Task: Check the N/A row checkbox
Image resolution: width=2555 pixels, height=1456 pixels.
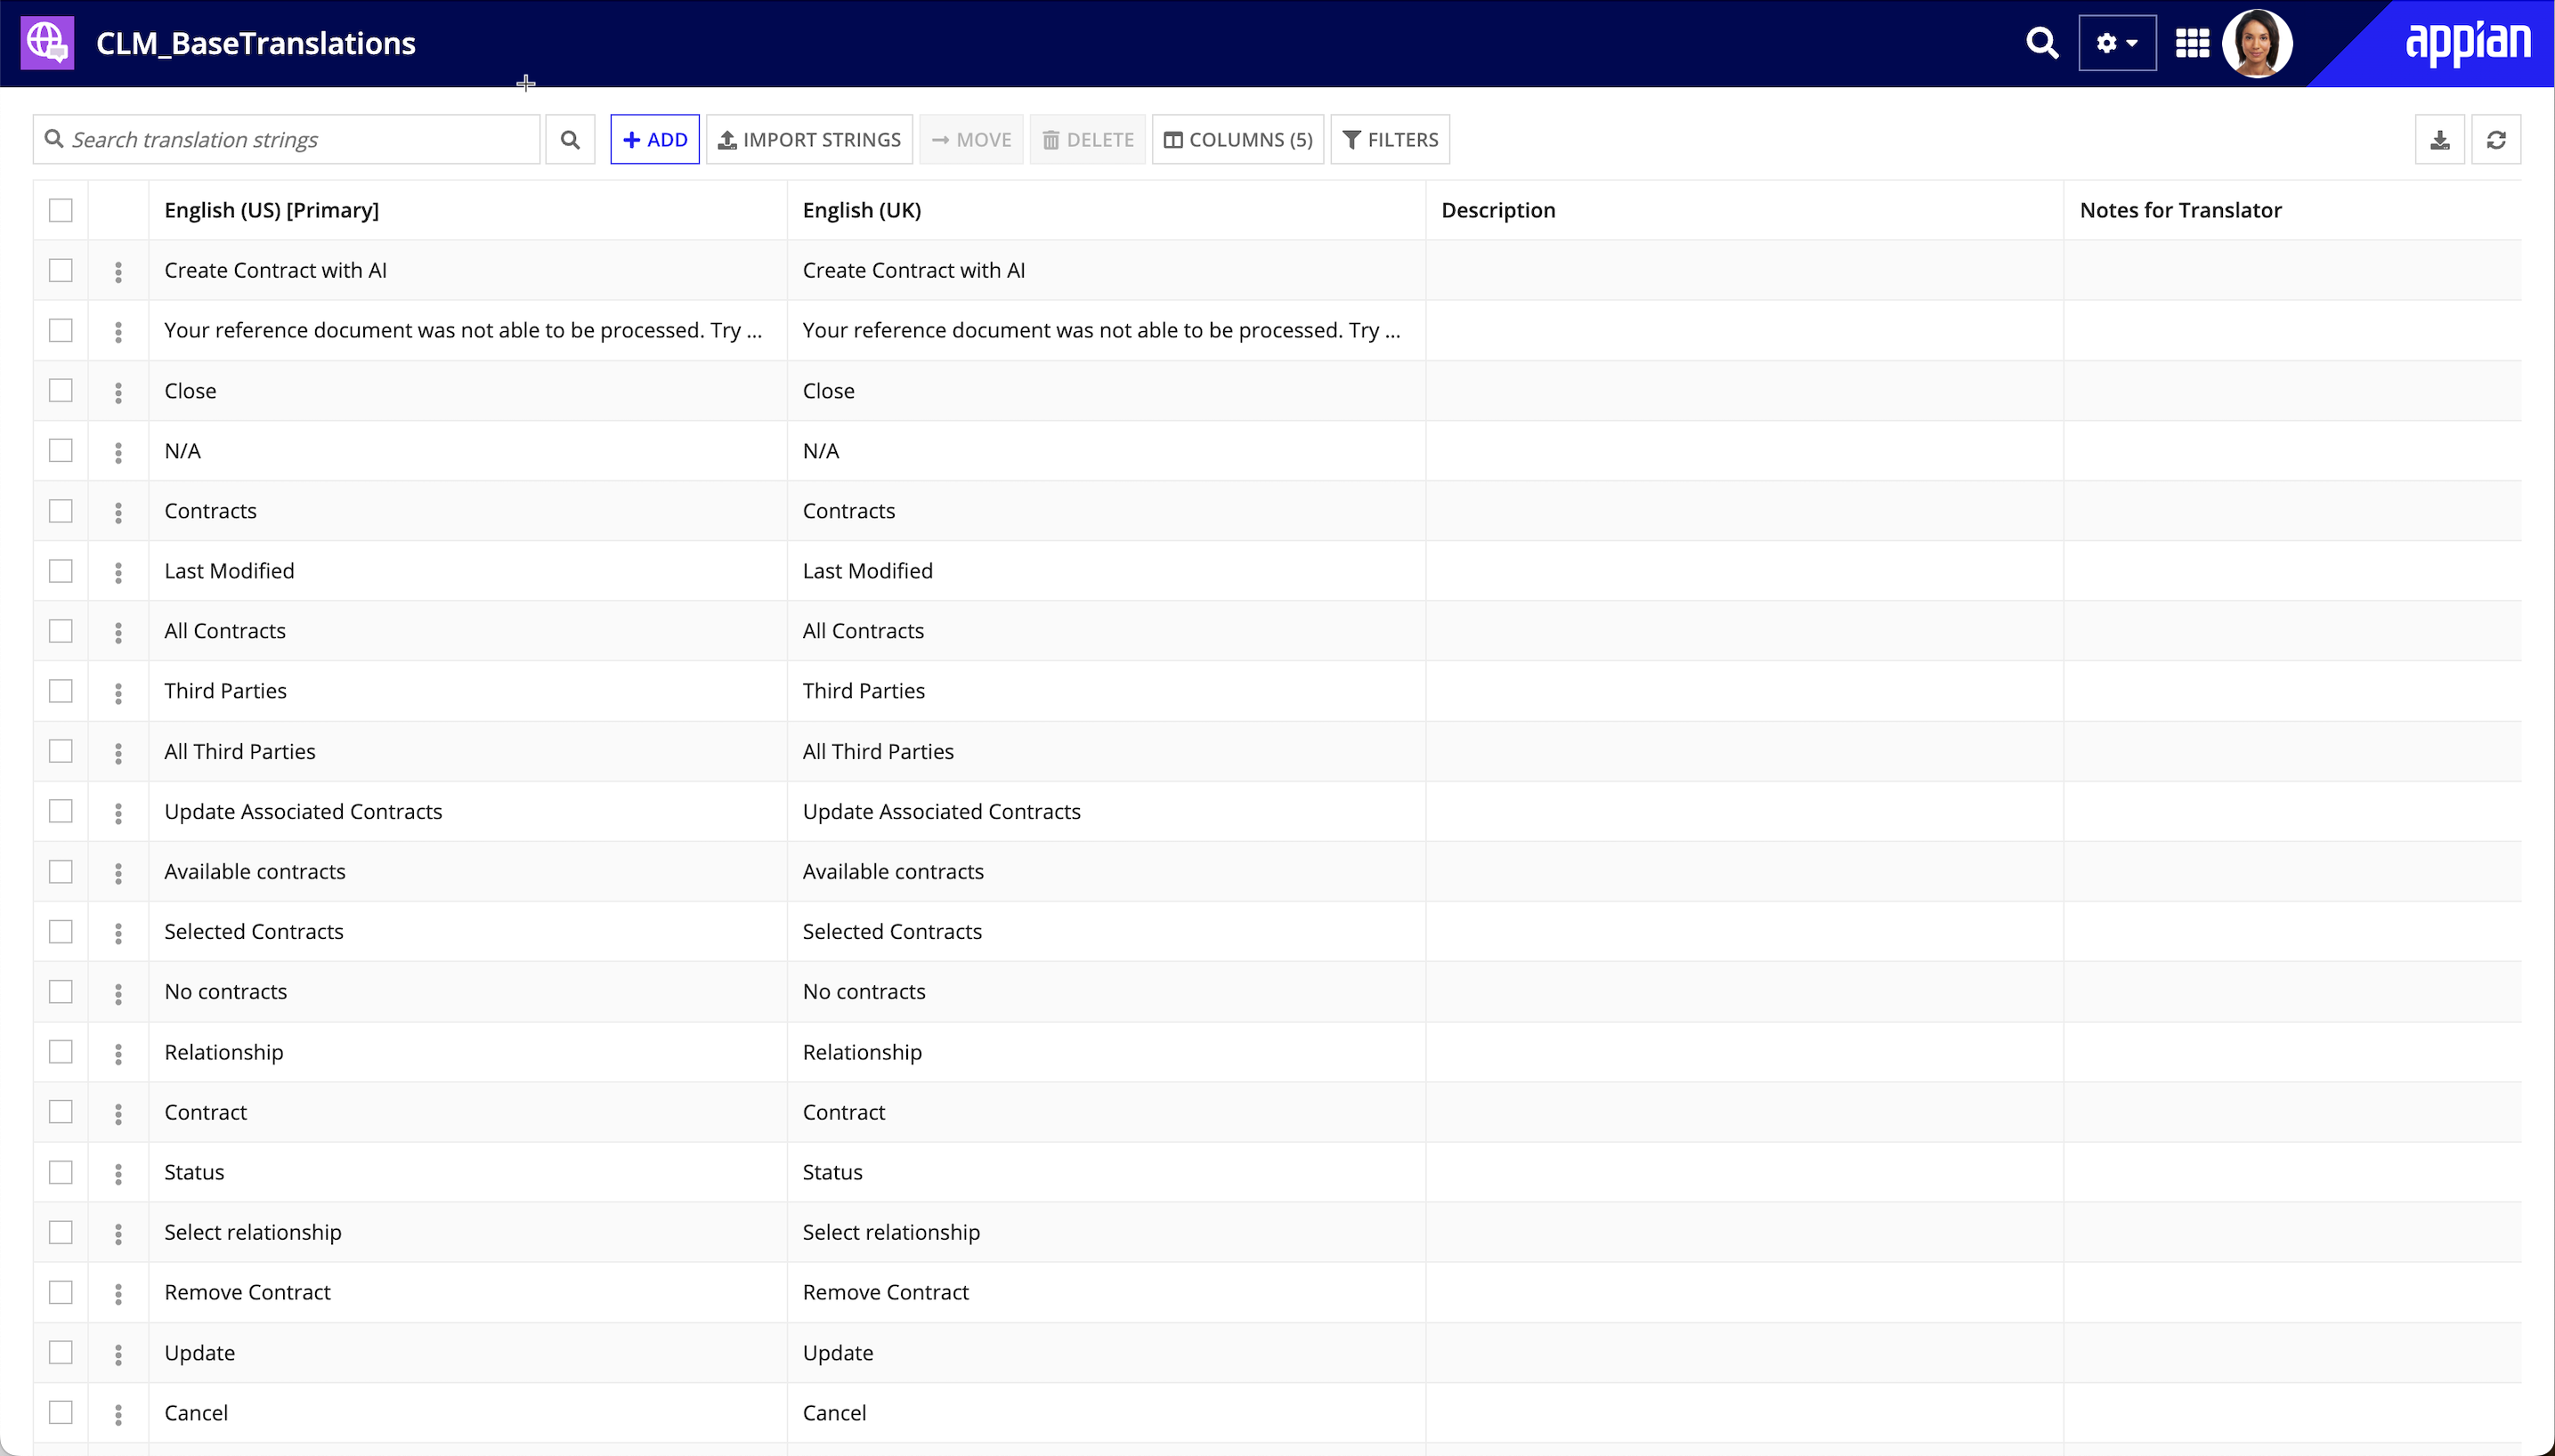Action: (x=61, y=451)
